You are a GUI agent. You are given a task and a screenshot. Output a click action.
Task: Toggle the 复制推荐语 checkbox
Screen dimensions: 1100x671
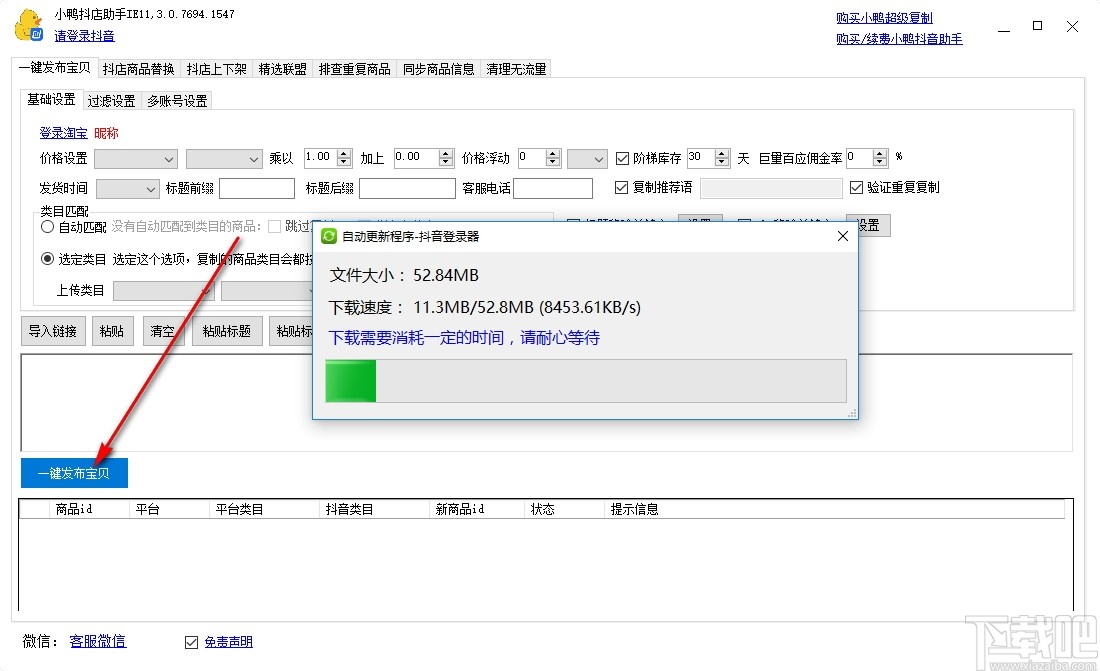tap(621, 187)
